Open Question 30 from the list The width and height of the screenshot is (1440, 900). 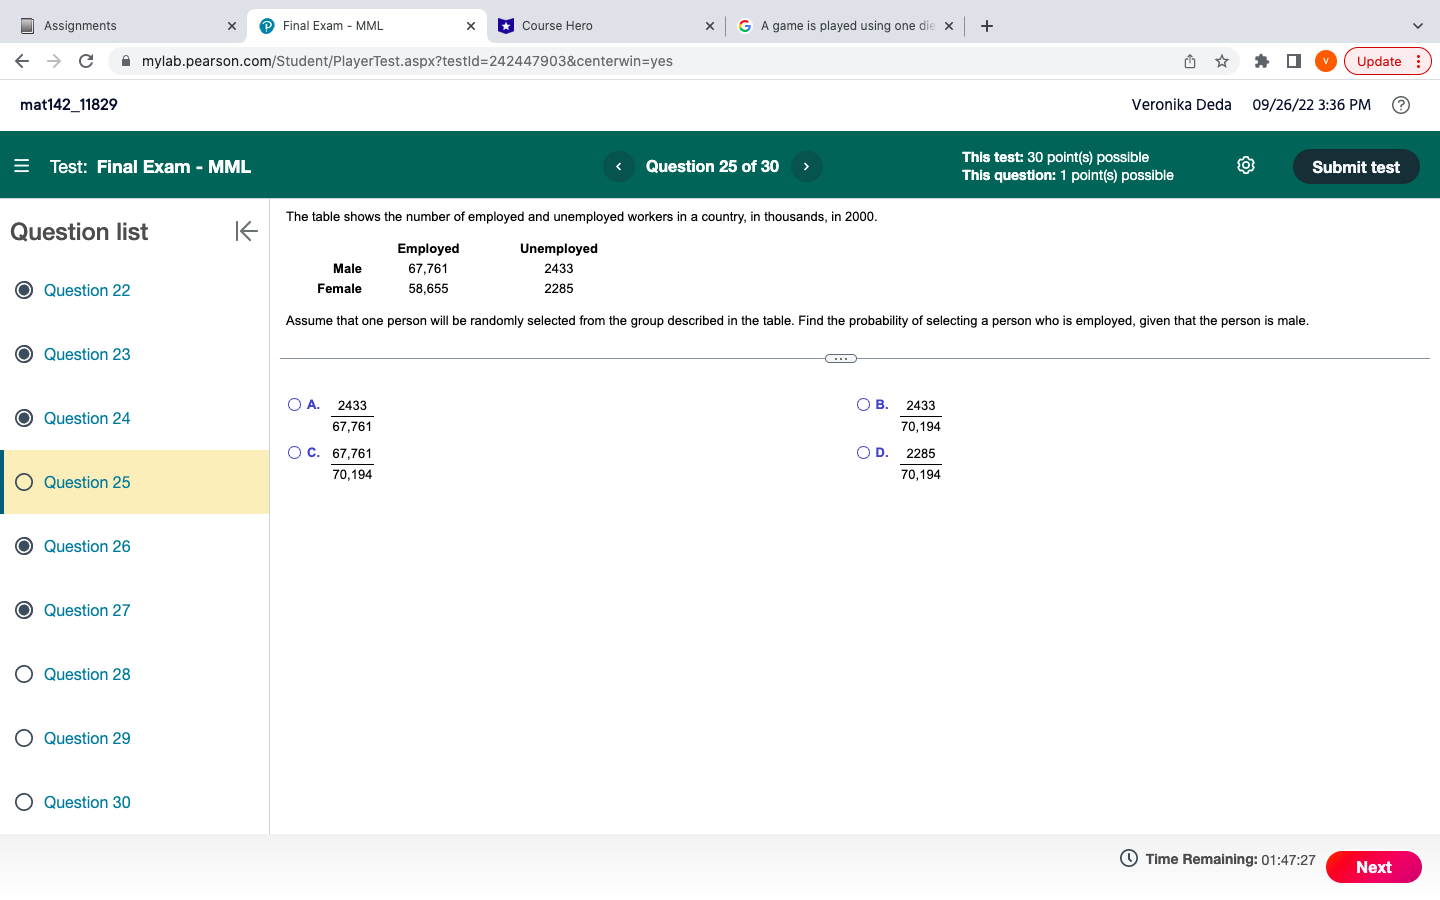pyautogui.click(x=87, y=802)
